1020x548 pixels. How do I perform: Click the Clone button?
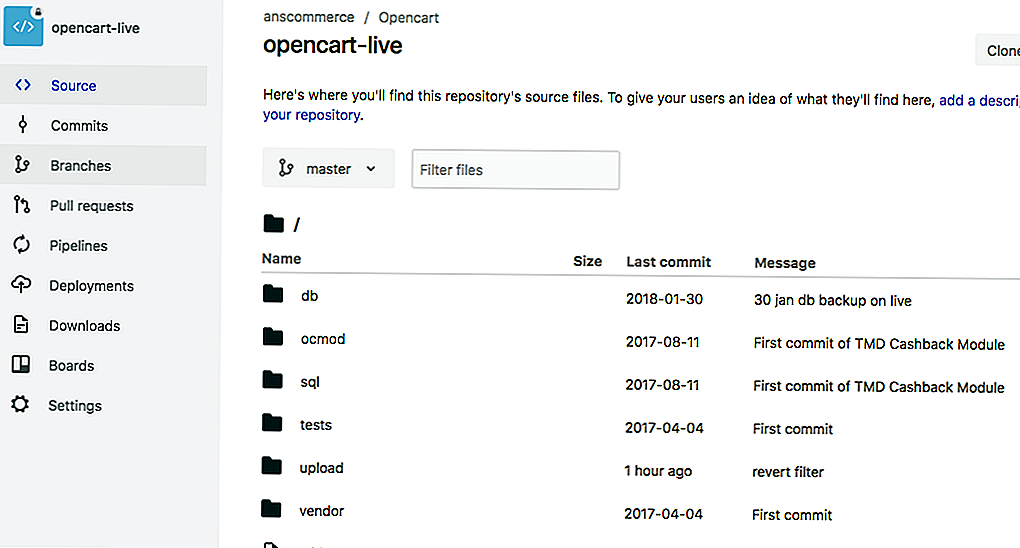1000,51
